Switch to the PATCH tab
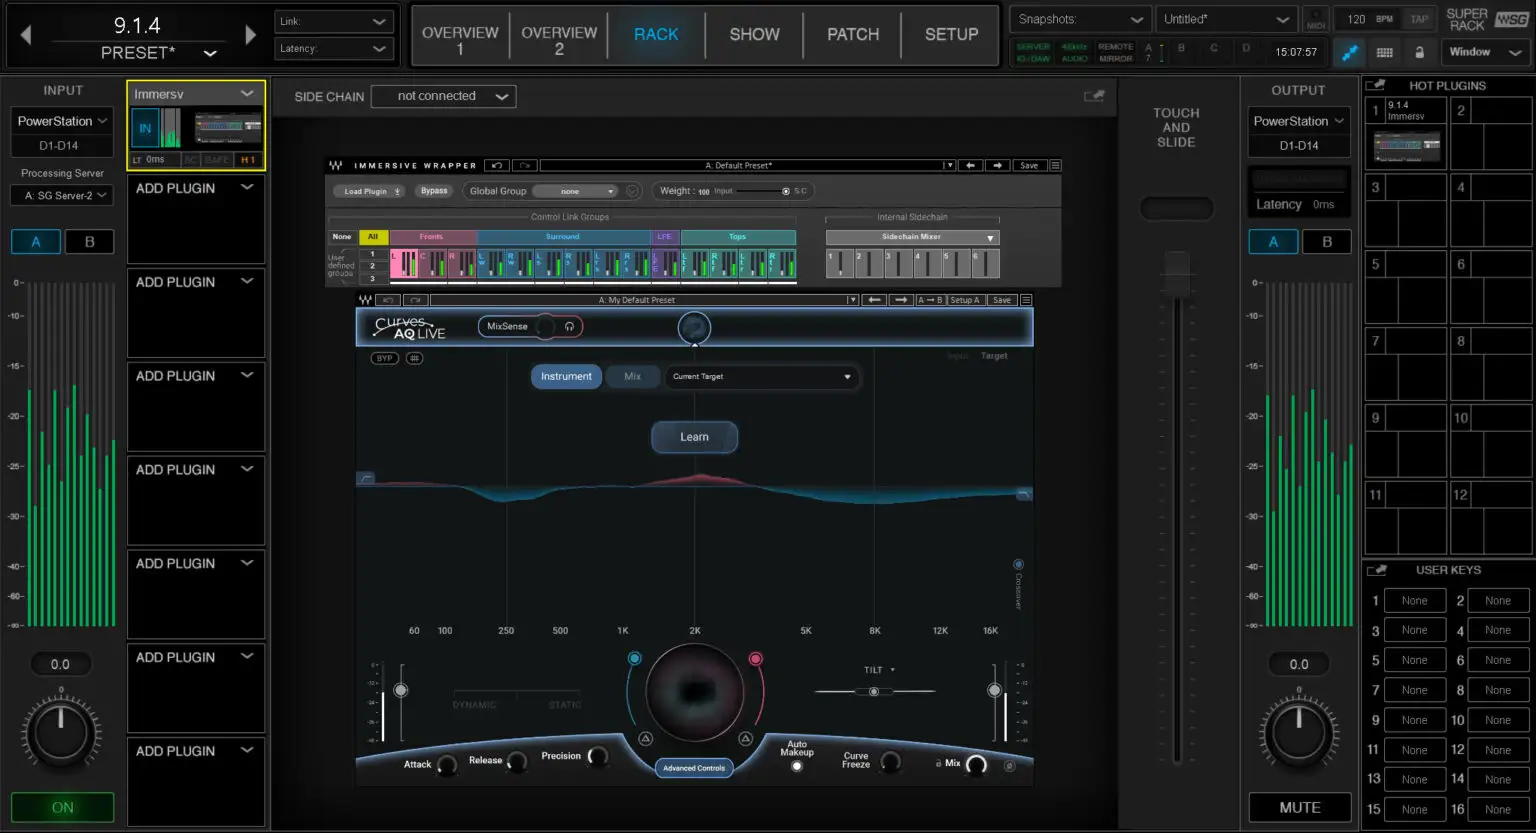Image resolution: width=1536 pixels, height=833 pixels. coord(851,35)
